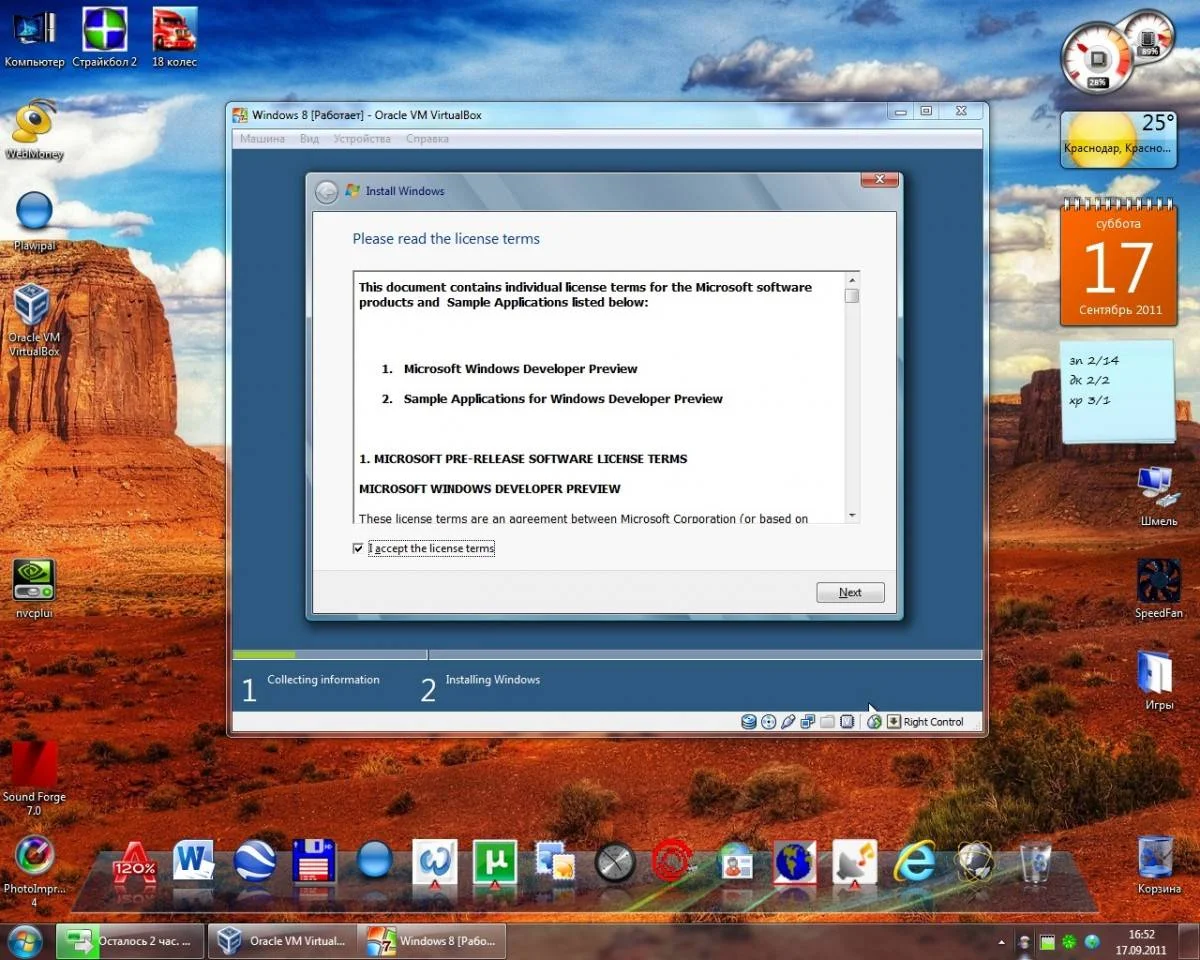Switch to the Windows 8 [Работает] taskbar button

coord(431,941)
